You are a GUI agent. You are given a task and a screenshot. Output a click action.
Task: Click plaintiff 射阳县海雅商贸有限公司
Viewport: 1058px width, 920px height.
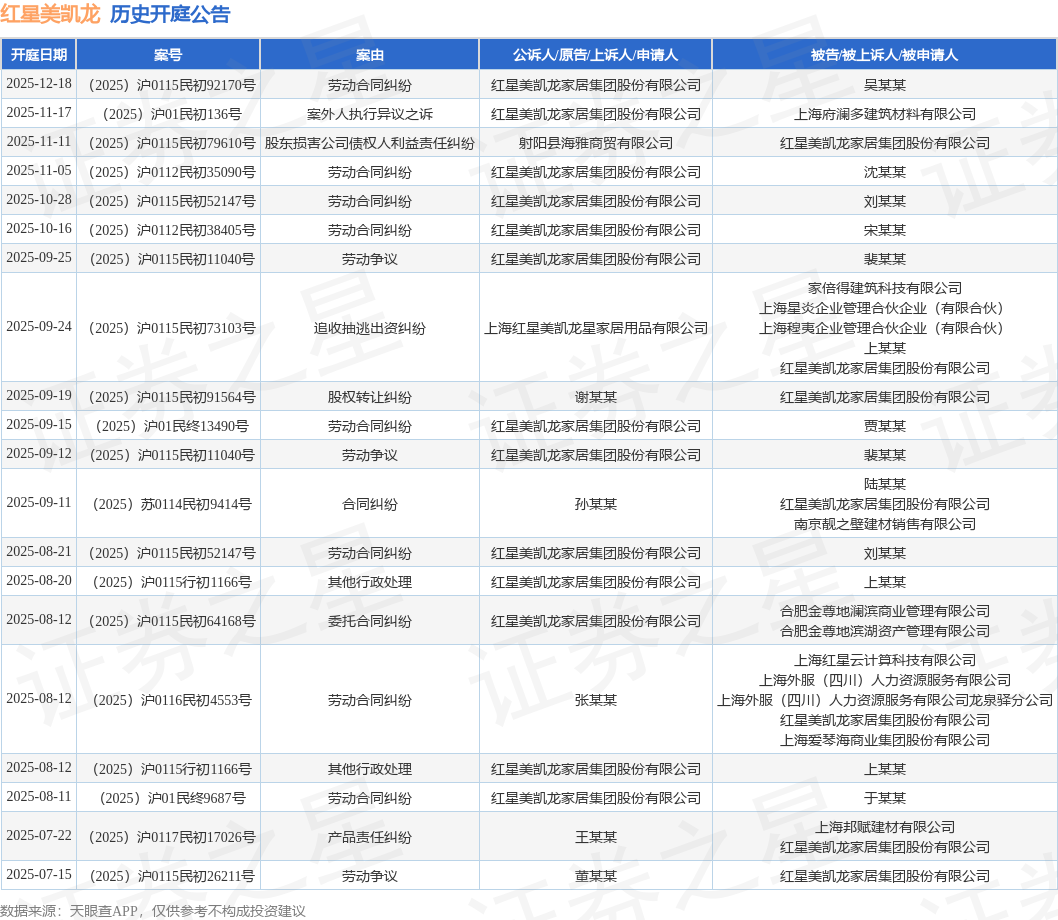point(596,143)
